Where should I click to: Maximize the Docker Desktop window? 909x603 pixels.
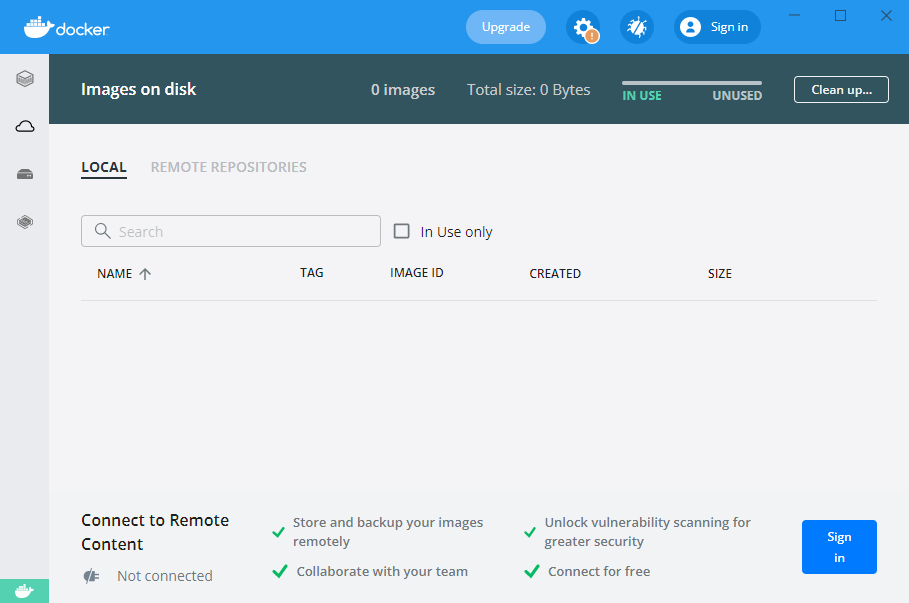[x=841, y=16]
